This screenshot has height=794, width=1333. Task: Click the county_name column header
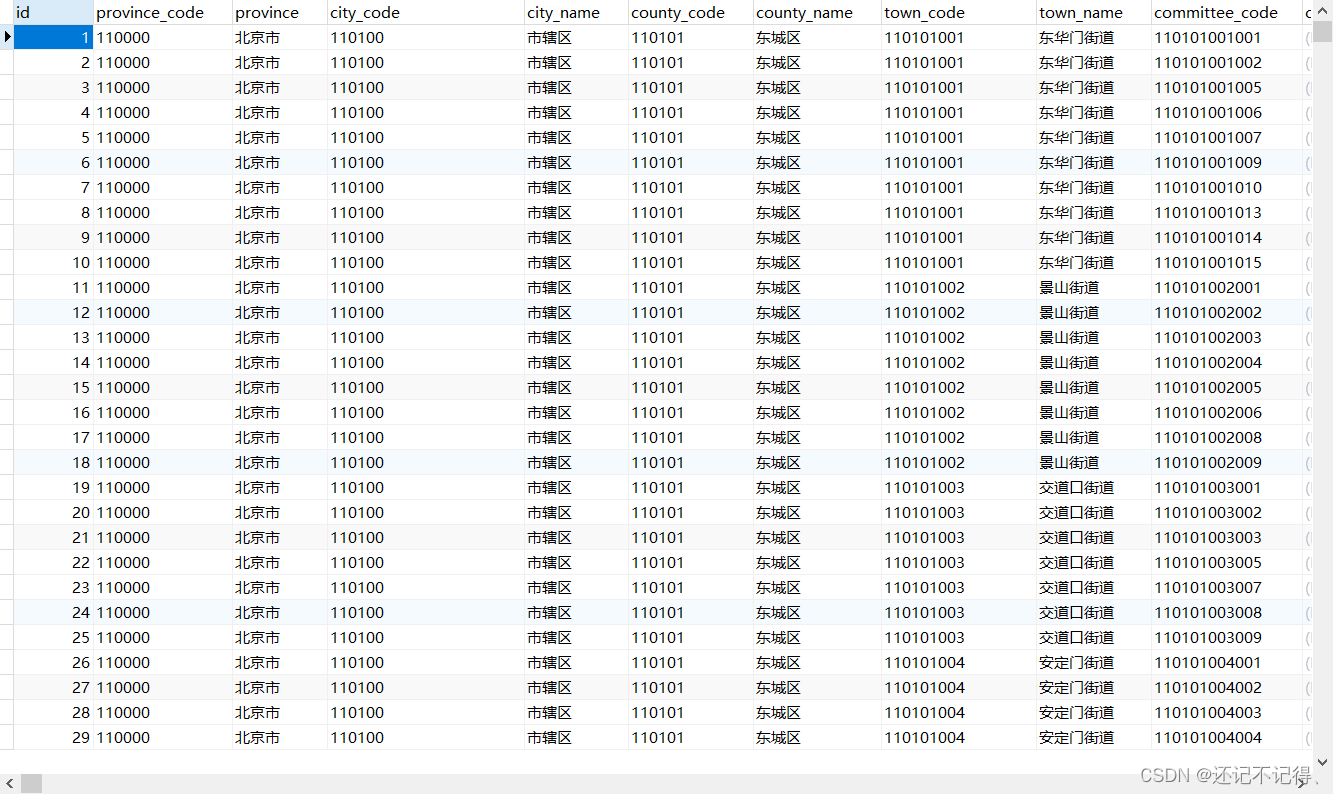point(817,12)
